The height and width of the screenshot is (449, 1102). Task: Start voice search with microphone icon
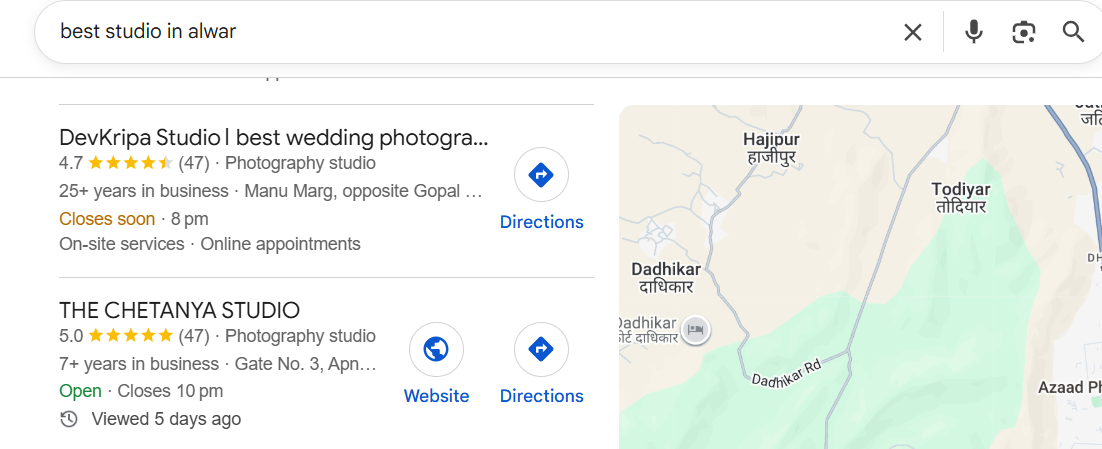973,32
